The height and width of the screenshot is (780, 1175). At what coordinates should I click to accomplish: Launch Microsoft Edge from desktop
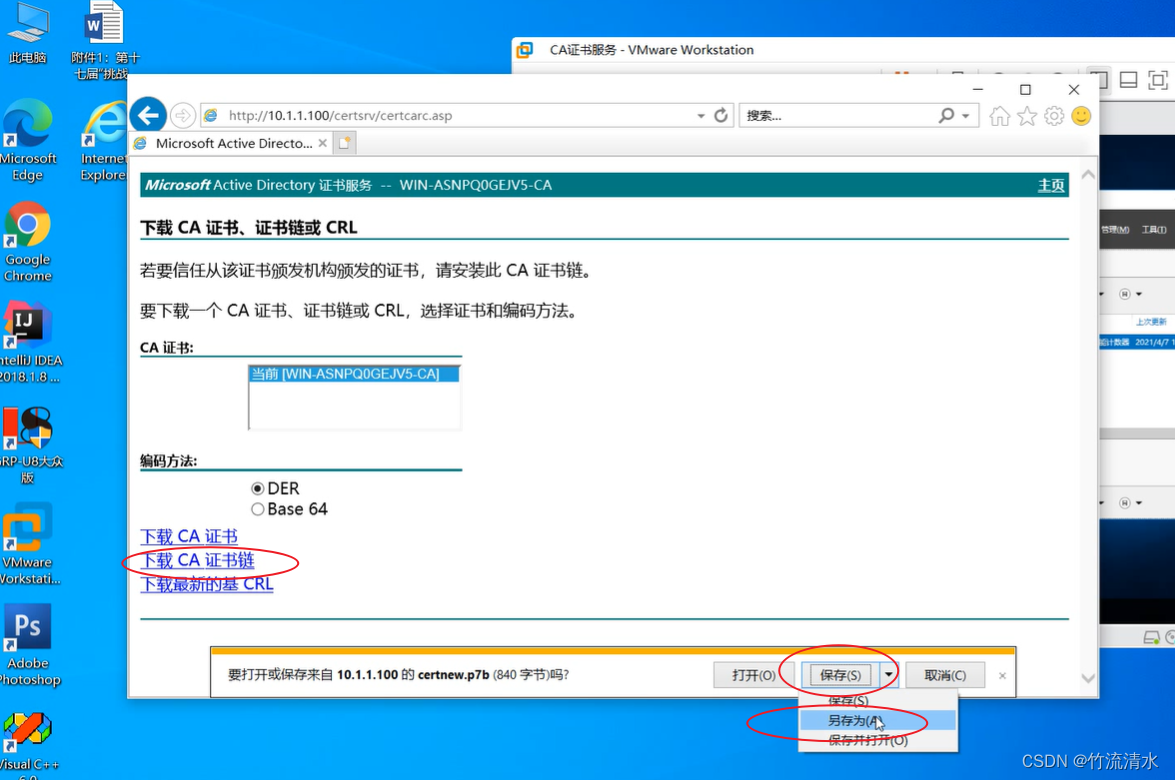[28, 140]
